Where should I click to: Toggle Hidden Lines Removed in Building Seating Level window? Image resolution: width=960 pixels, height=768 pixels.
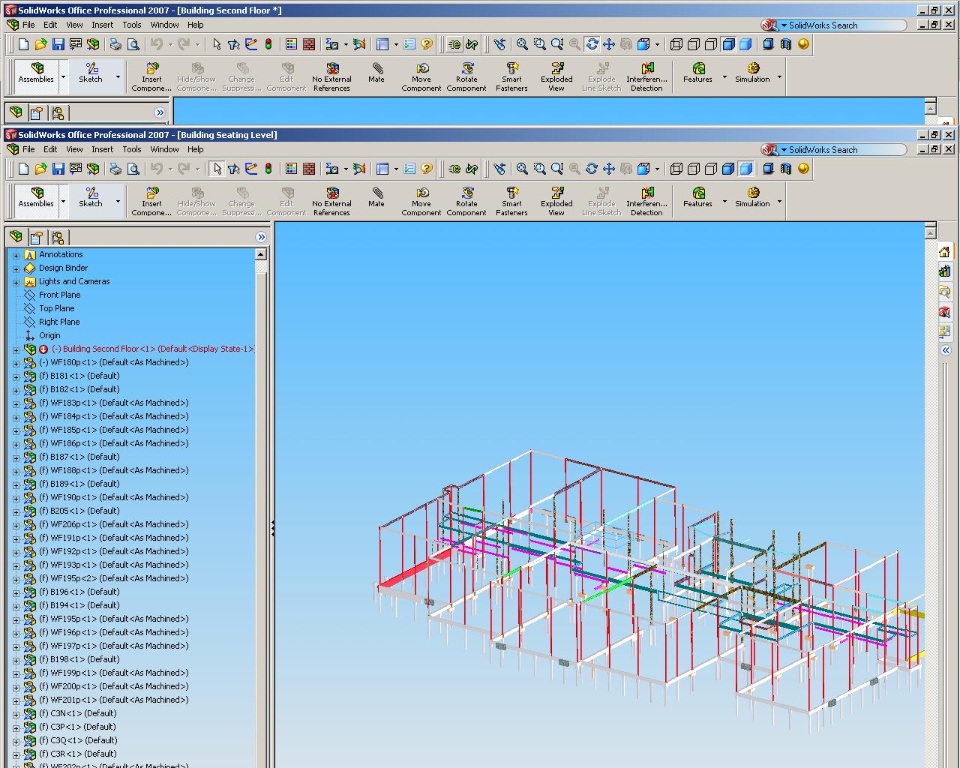point(711,168)
